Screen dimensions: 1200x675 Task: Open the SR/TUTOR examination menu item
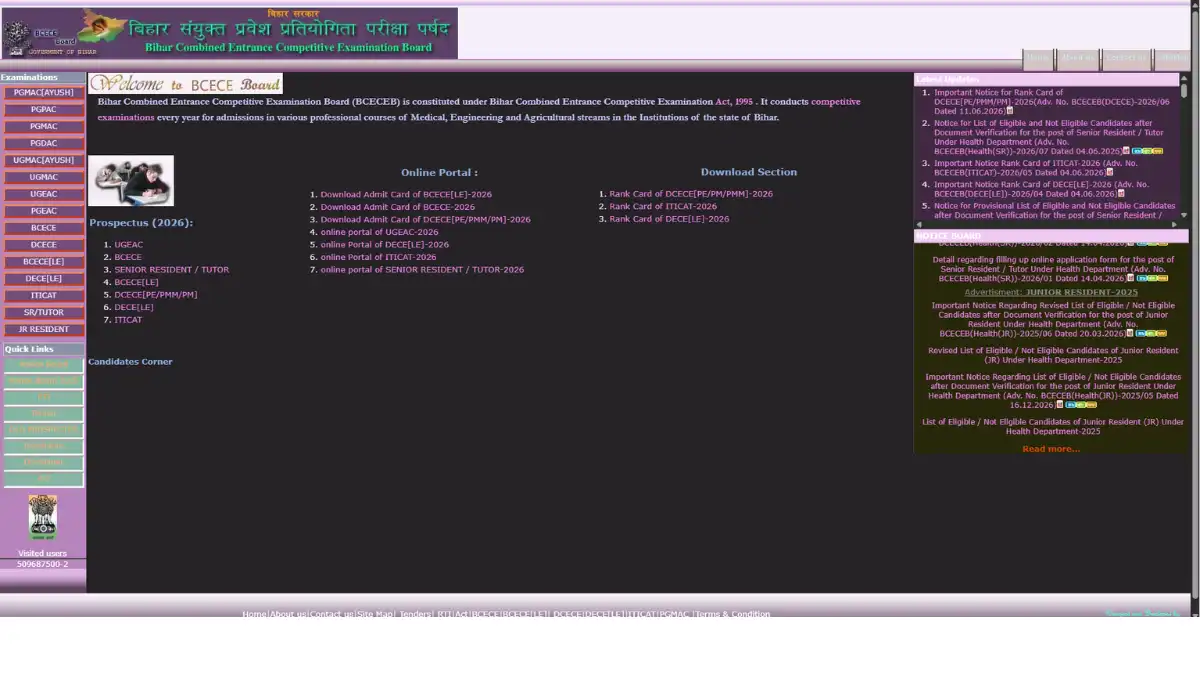click(43, 312)
